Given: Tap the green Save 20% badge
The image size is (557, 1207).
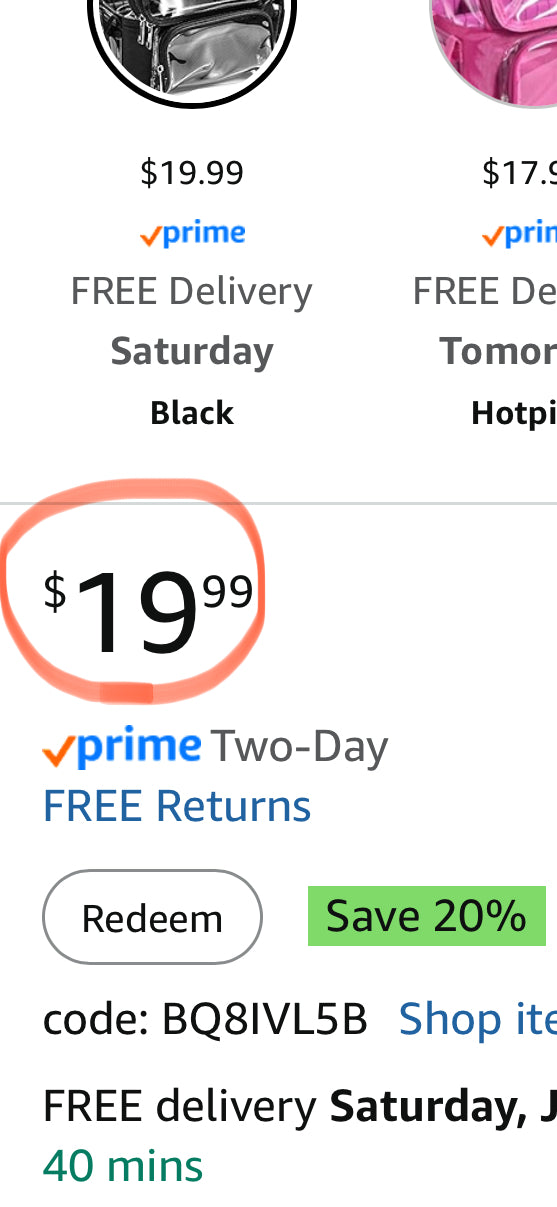Looking at the screenshot, I should tap(426, 916).
